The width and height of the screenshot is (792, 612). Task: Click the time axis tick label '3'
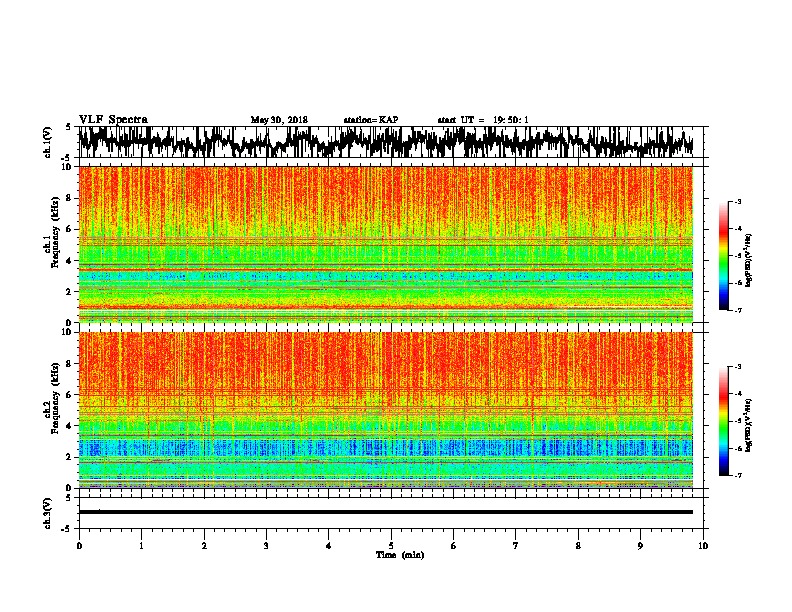tap(266, 546)
